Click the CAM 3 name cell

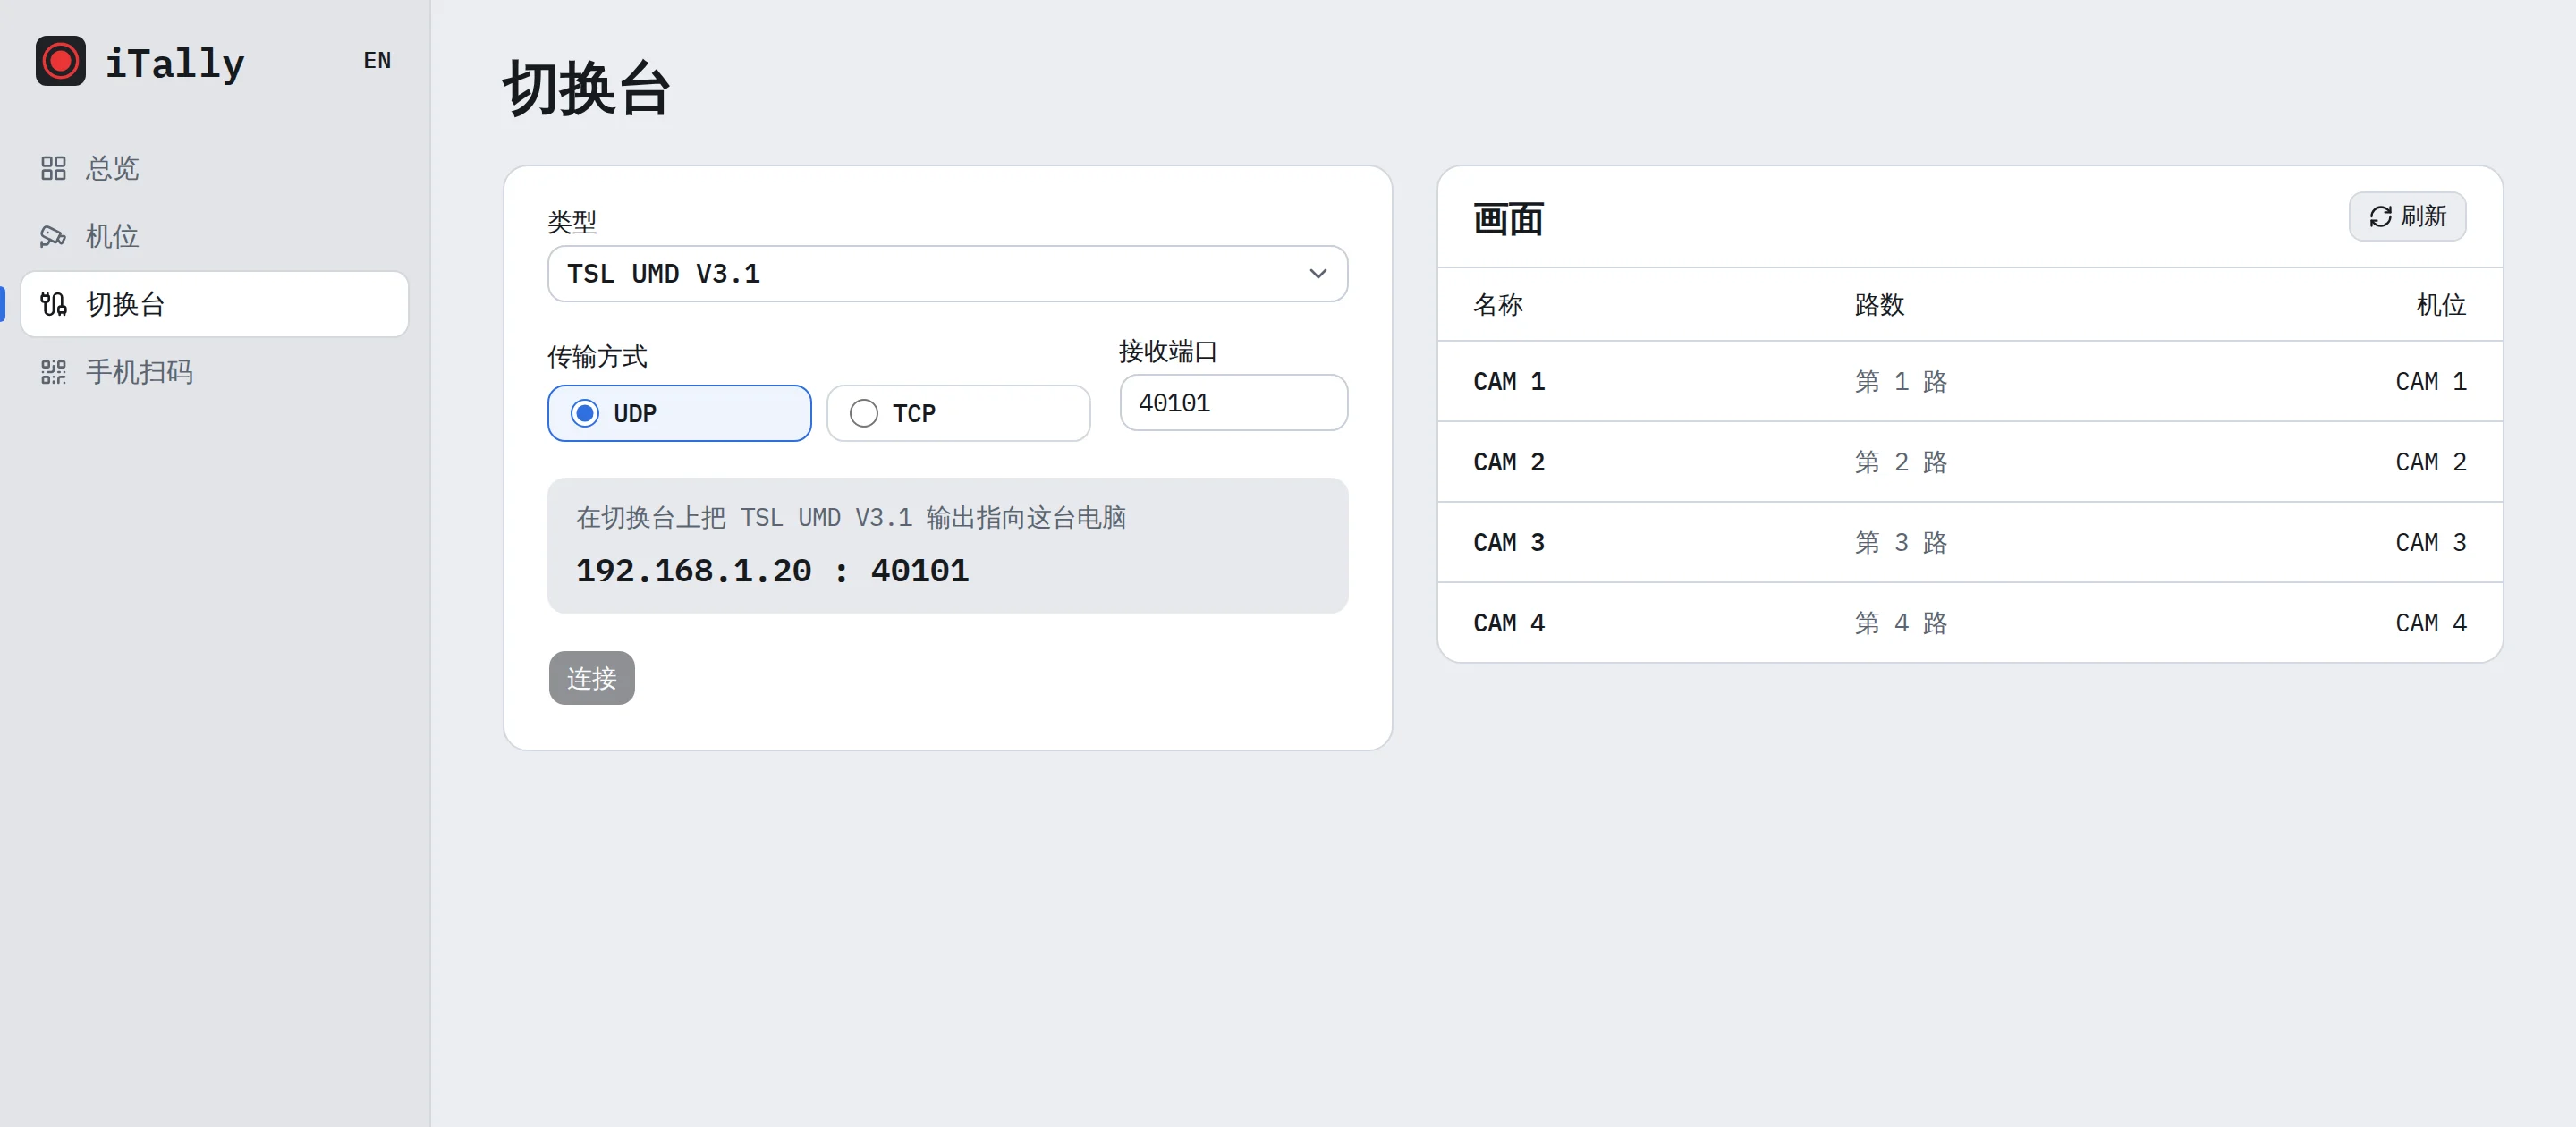1509,543
